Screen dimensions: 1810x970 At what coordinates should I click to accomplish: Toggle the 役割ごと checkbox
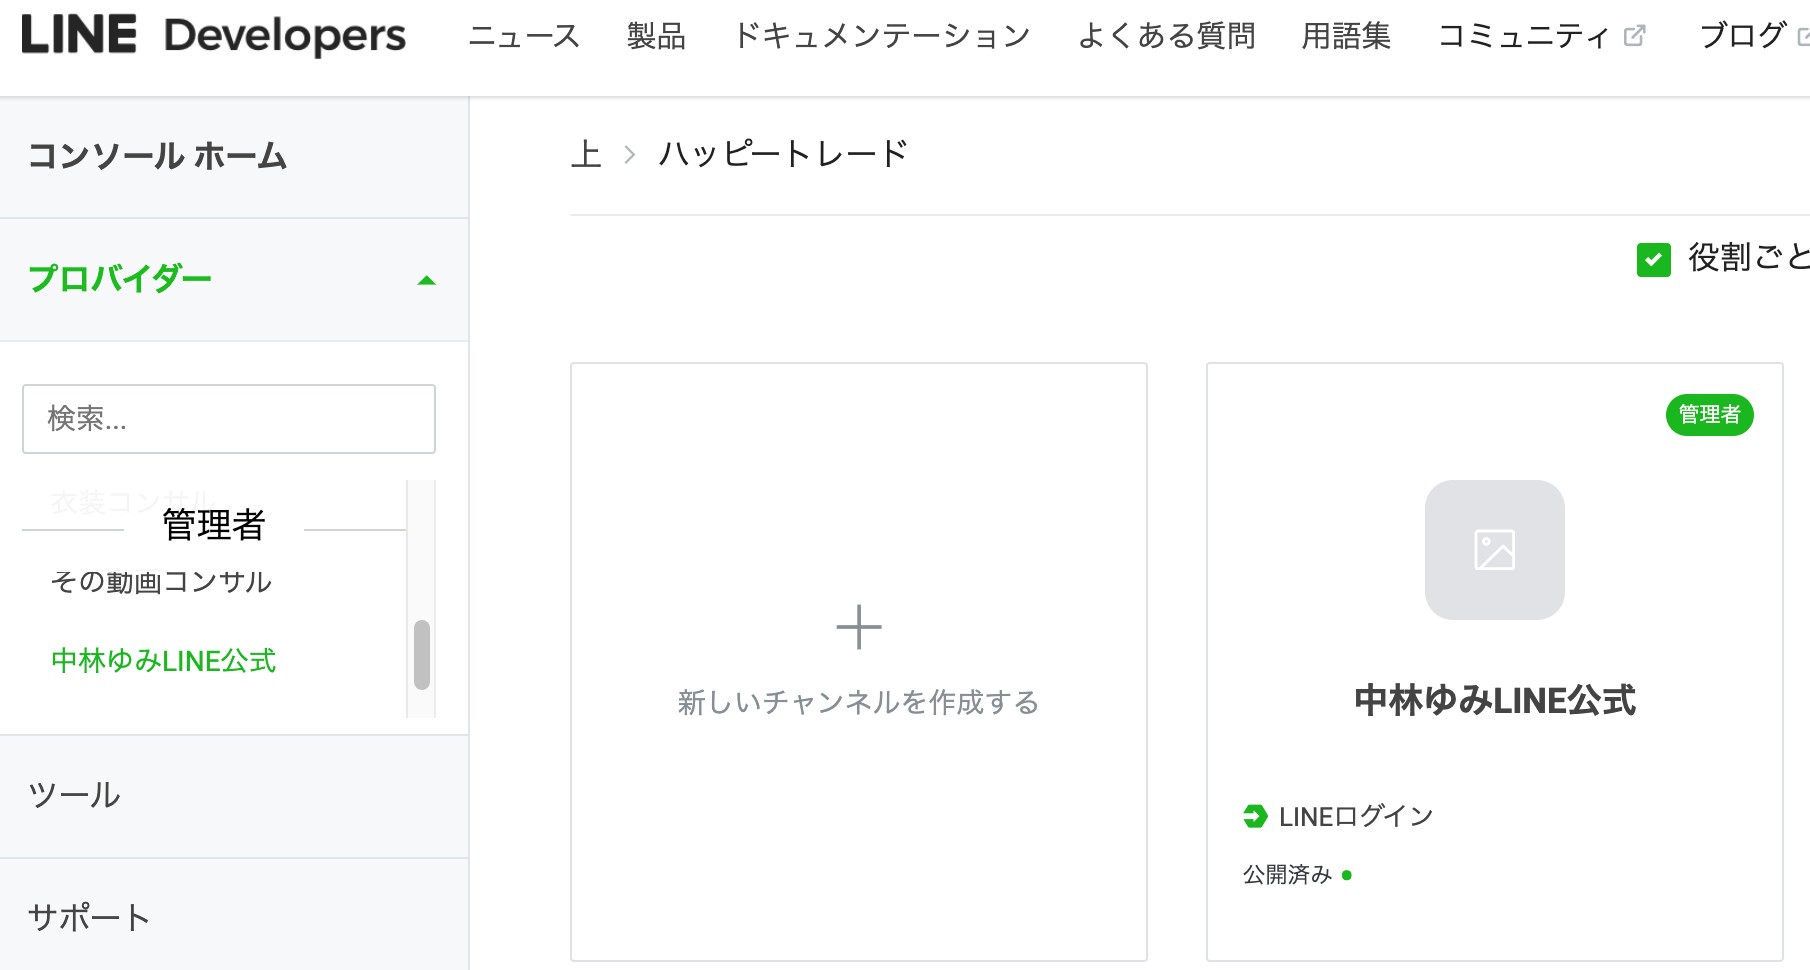pyautogui.click(x=1654, y=260)
